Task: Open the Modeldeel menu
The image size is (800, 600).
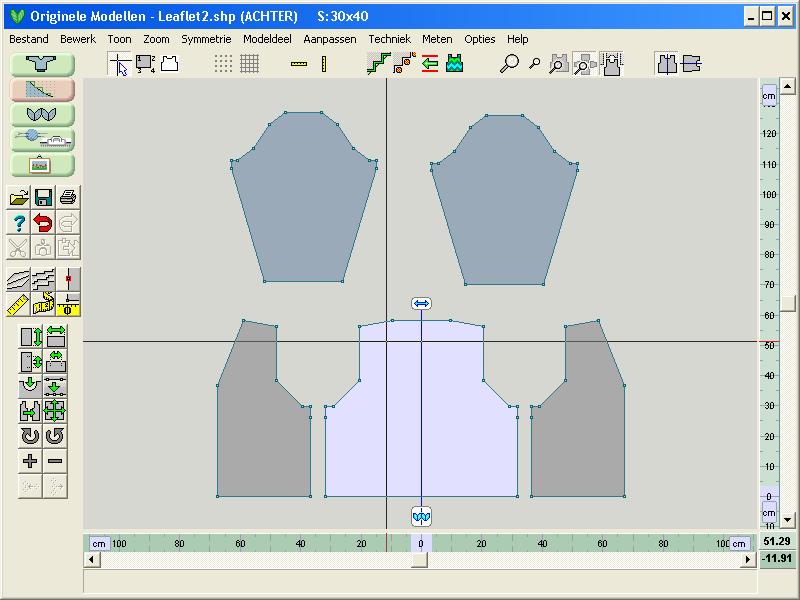Action: (267, 39)
